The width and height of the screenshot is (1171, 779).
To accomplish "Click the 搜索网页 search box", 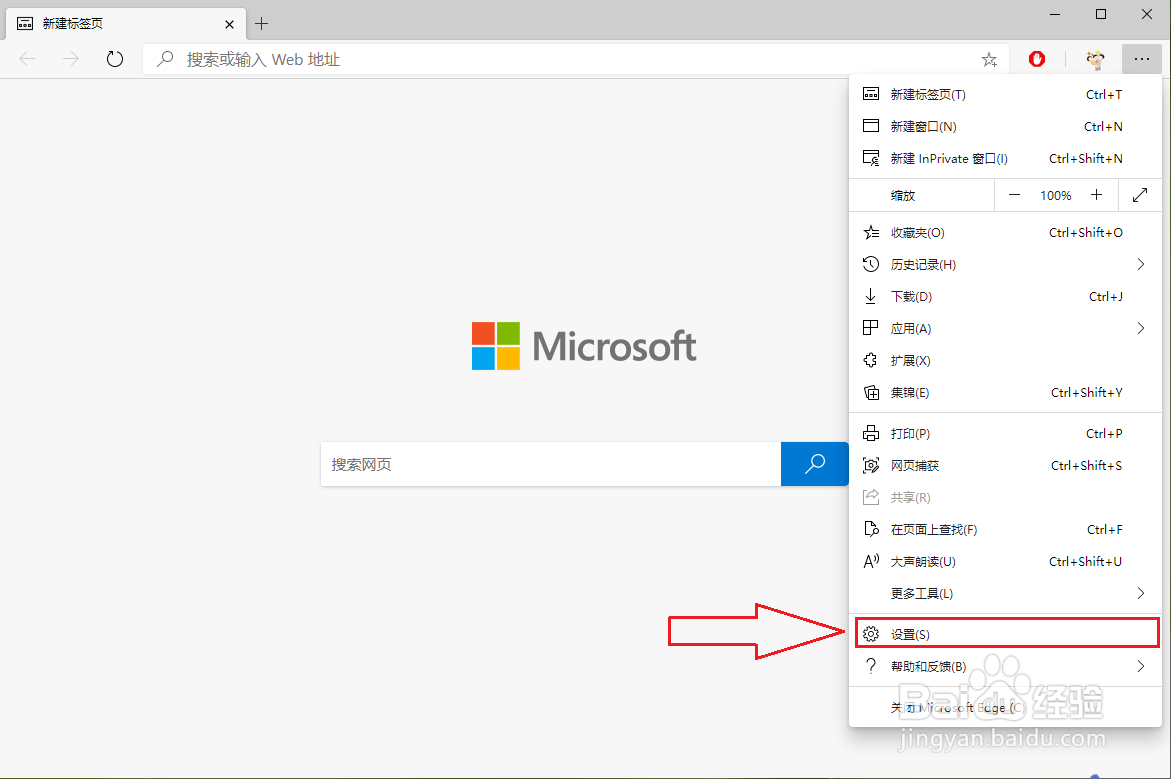I will (x=551, y=464).
